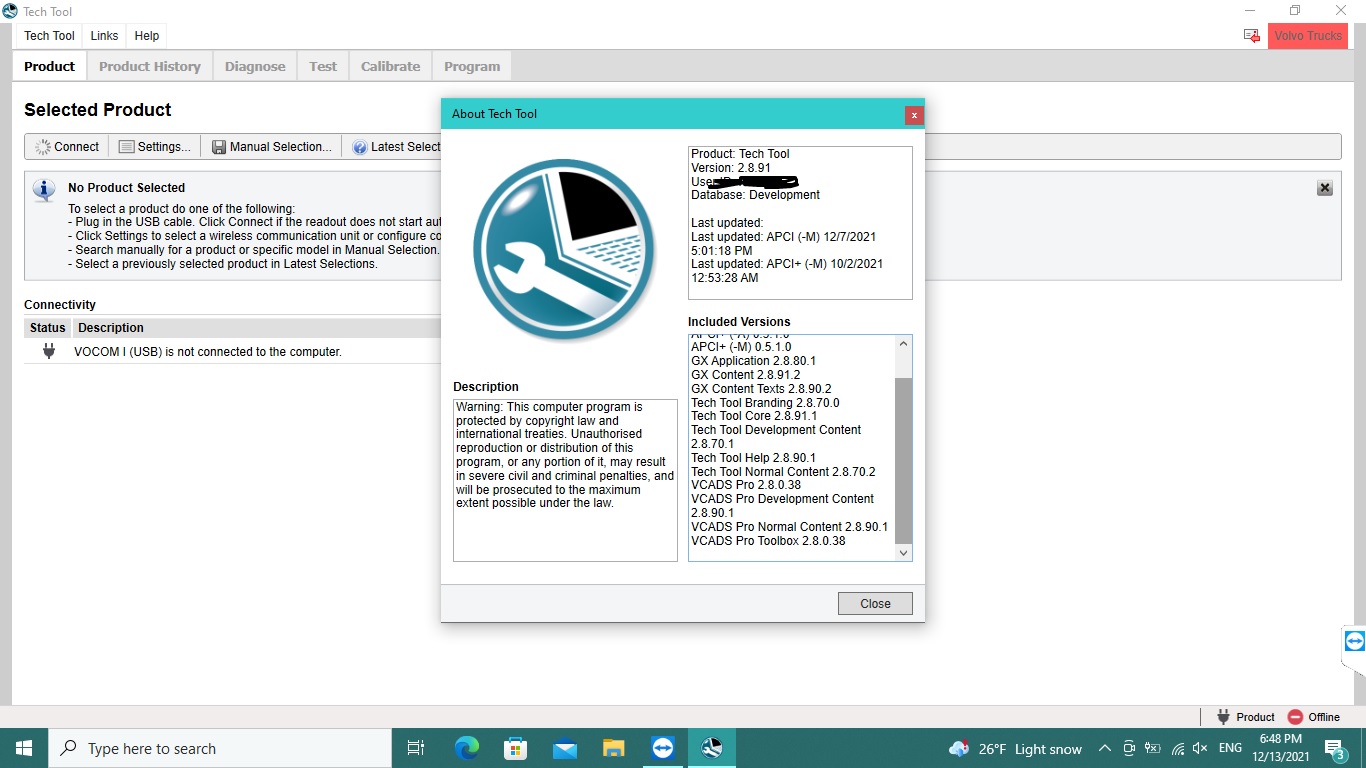Click the Version: 2.8.91 line
The height and width of the screenshot is (768, 1366).
731,168
